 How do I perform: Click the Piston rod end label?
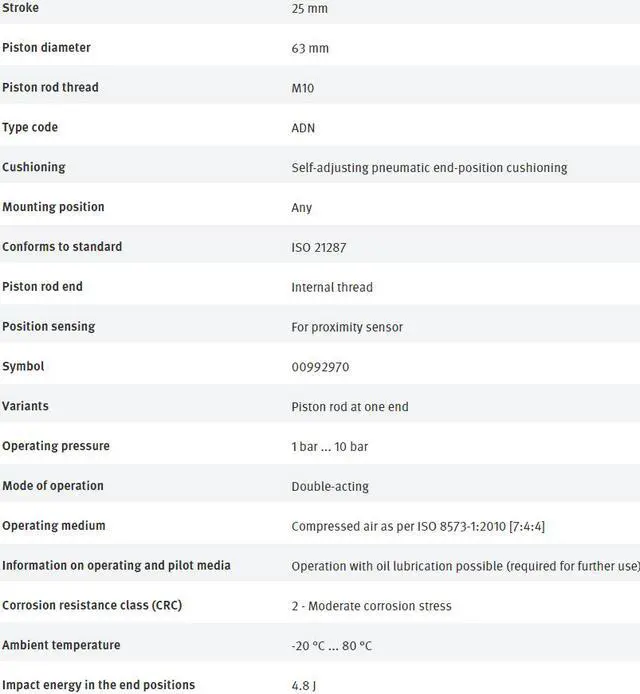[42, 286]
